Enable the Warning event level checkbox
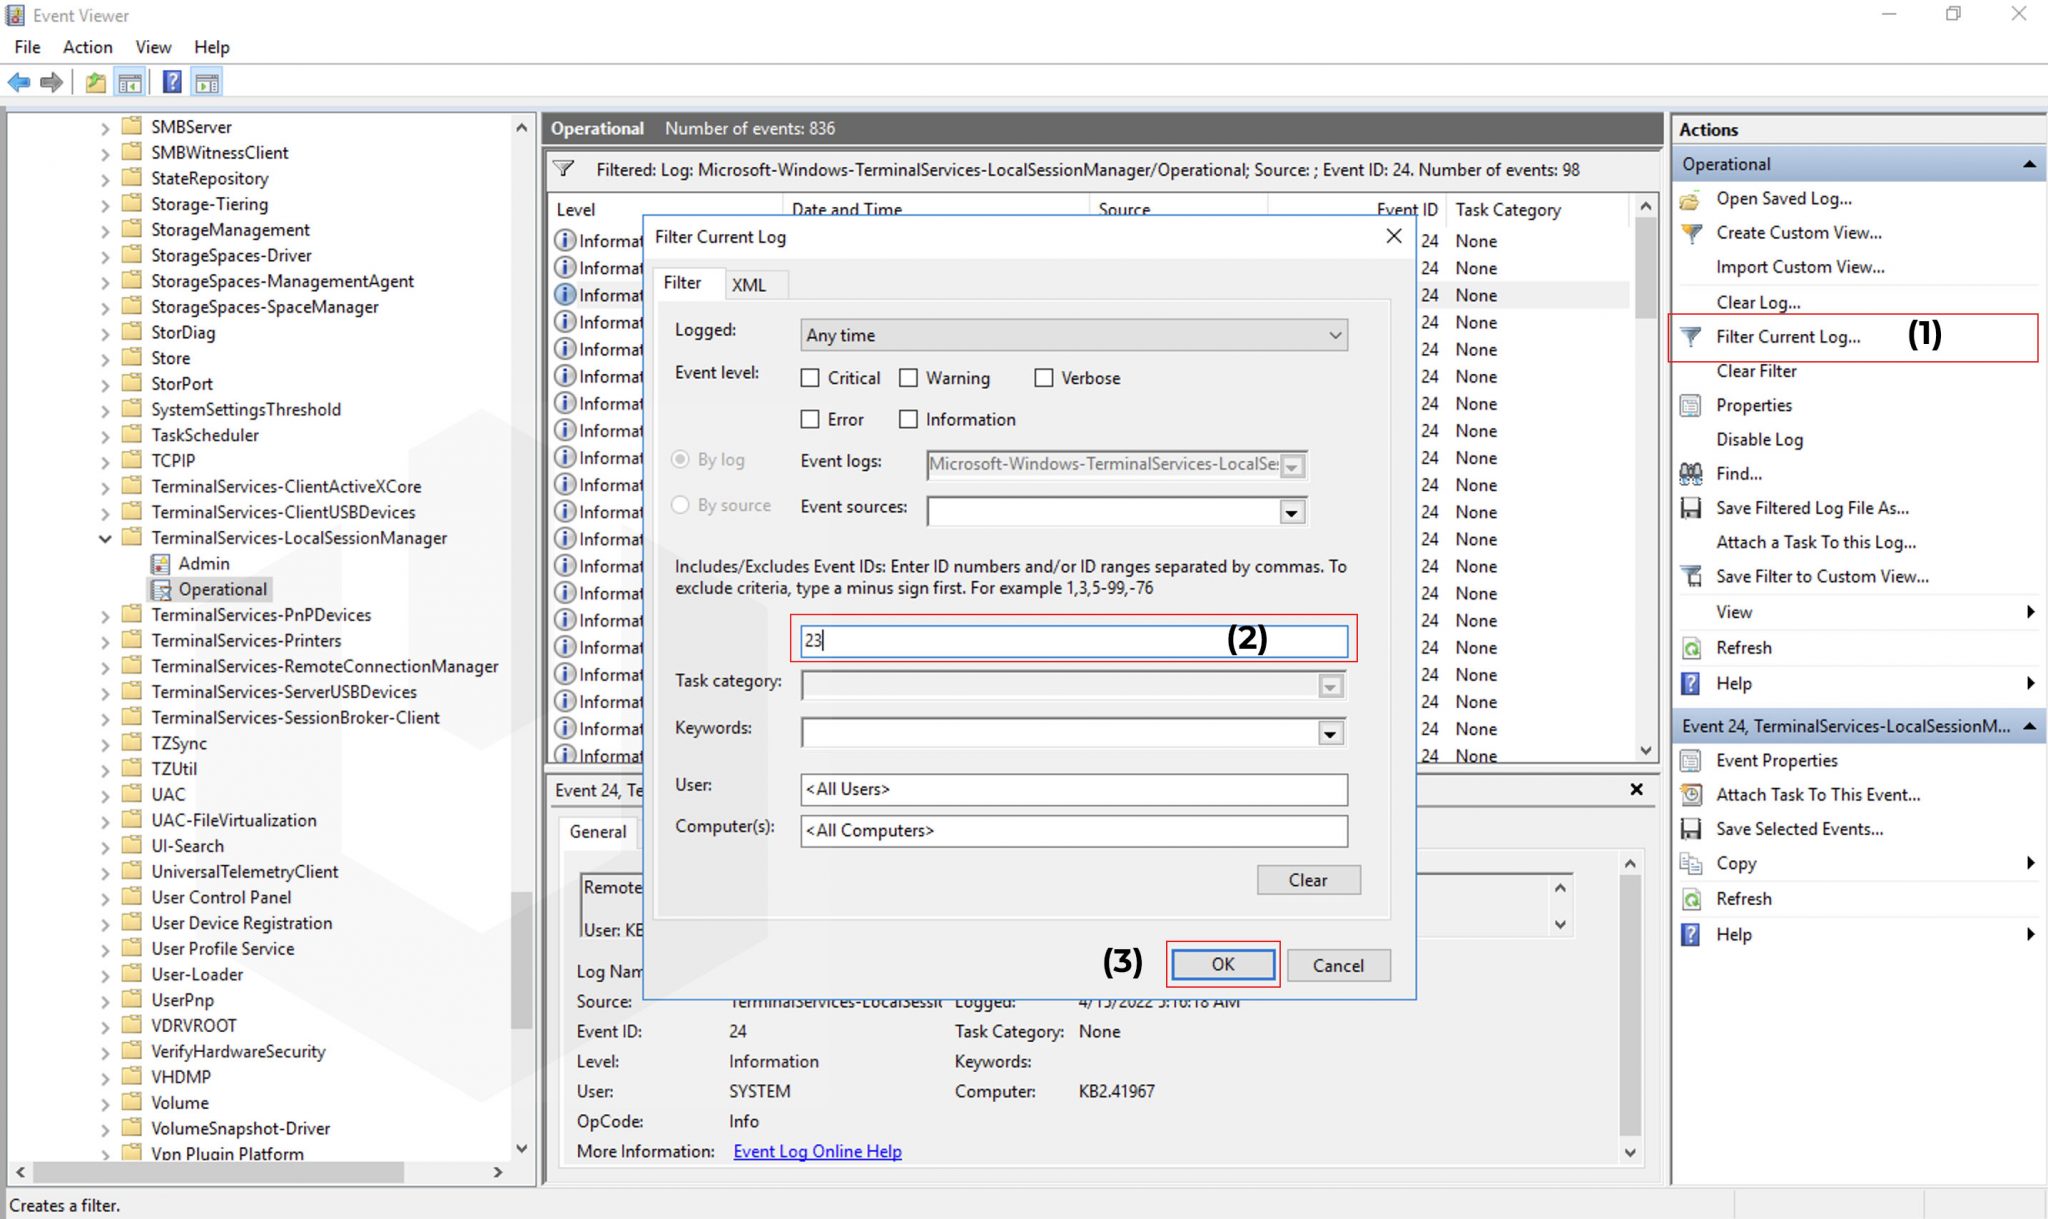 coord(909,378)
